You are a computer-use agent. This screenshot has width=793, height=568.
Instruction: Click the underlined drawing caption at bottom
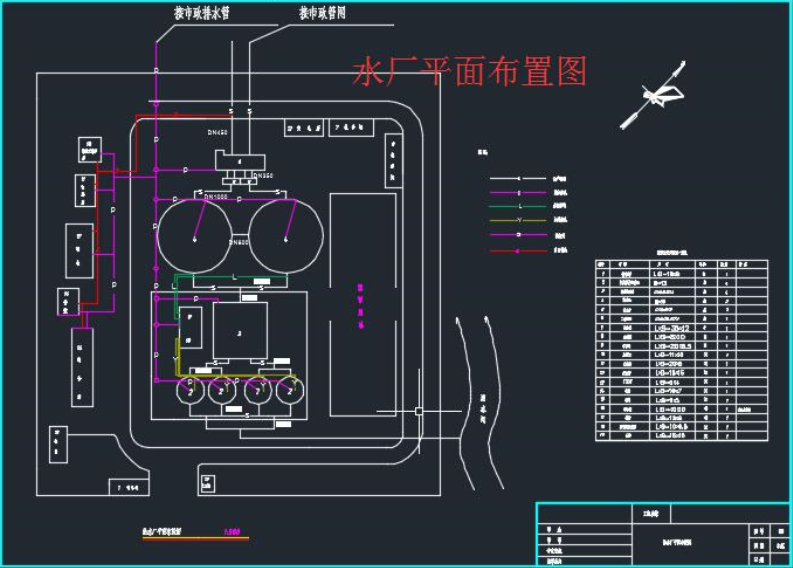point(162,532)
